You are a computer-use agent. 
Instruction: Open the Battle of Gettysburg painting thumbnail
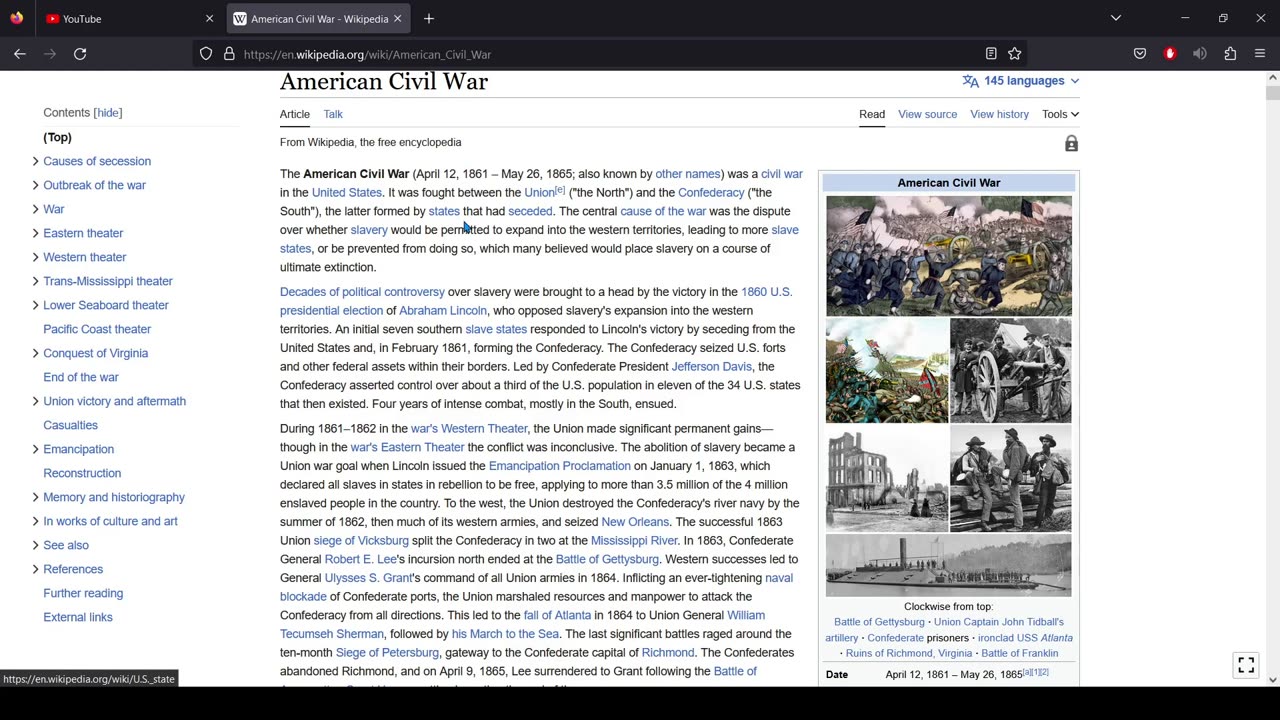pyautogui.click(x=949, y=256)
